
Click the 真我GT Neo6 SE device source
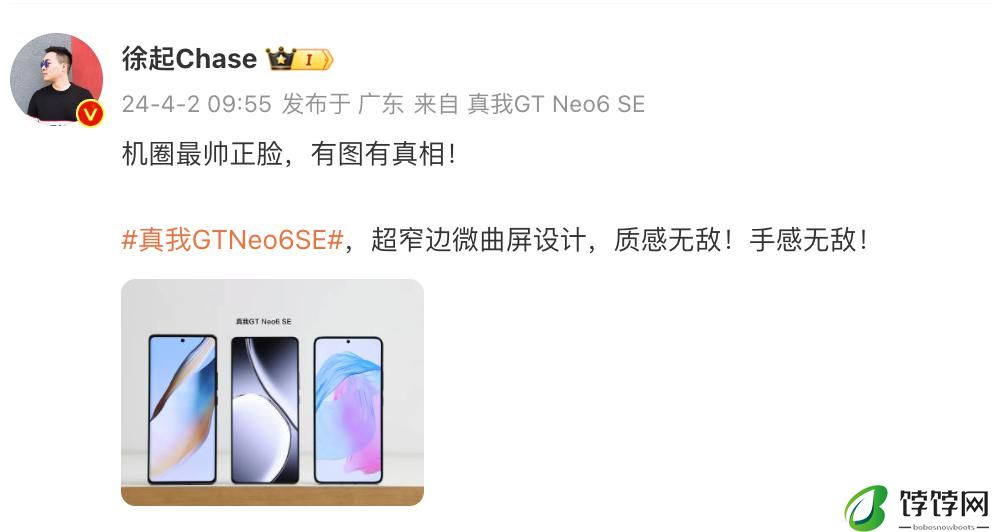point(556,104)
